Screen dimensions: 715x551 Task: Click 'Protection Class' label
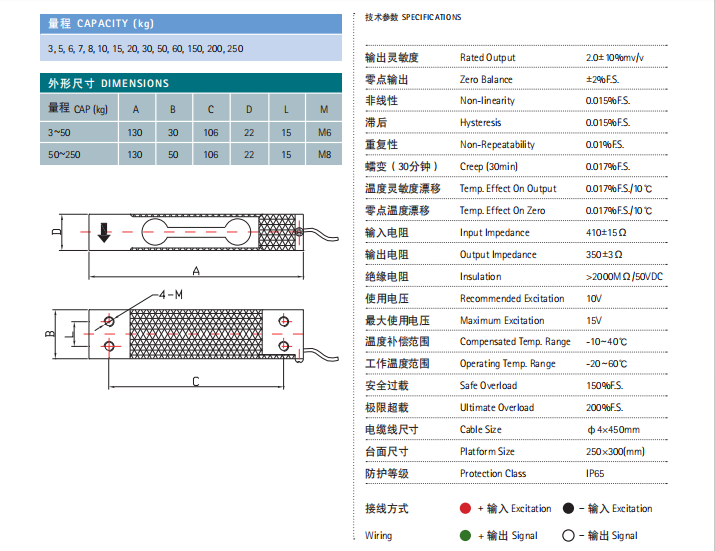(x=493, y=473)
